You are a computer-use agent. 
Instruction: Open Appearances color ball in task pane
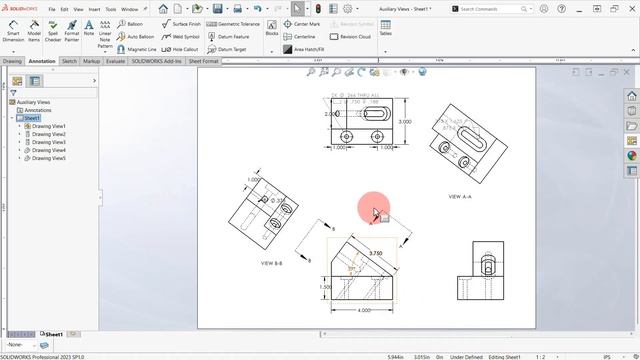pyautogui.click(x=631, y=156)
